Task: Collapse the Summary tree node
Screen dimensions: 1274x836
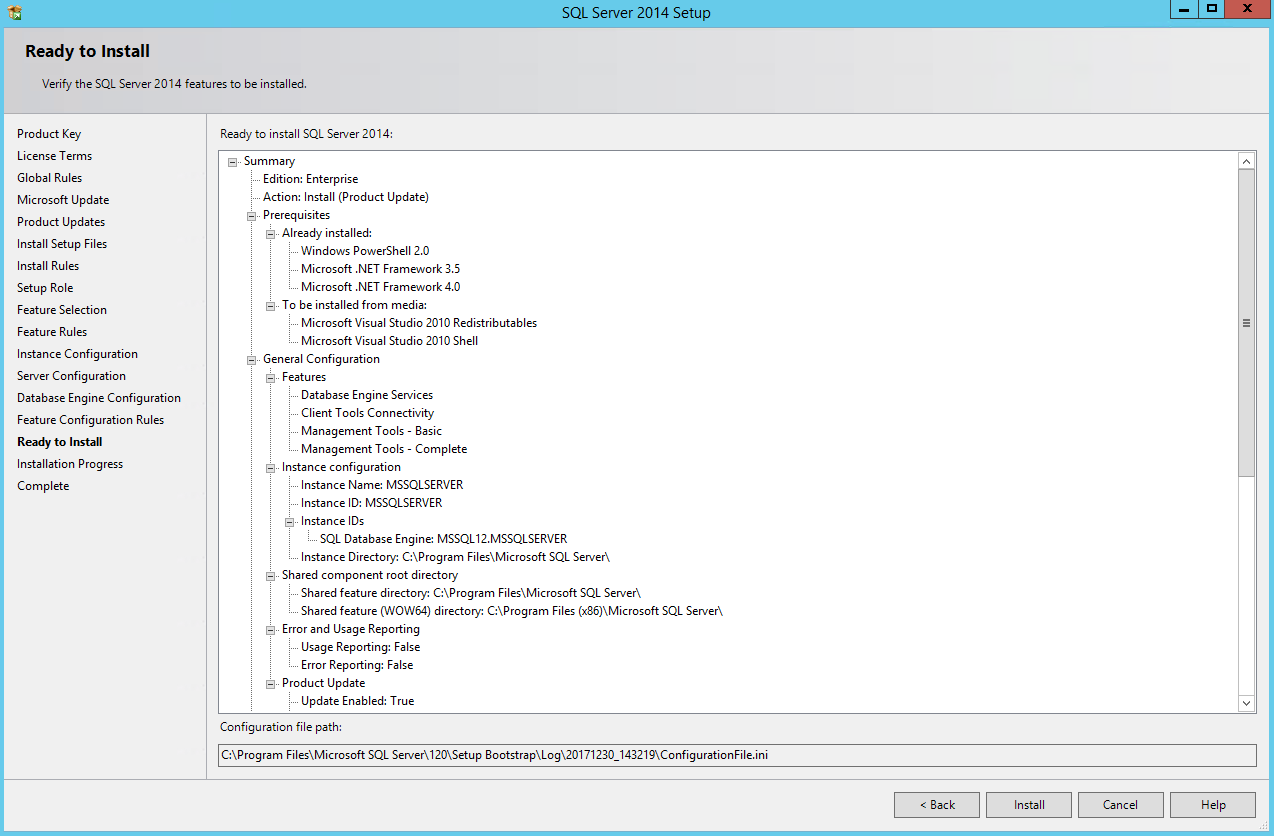Action: [x=232, y=161]
